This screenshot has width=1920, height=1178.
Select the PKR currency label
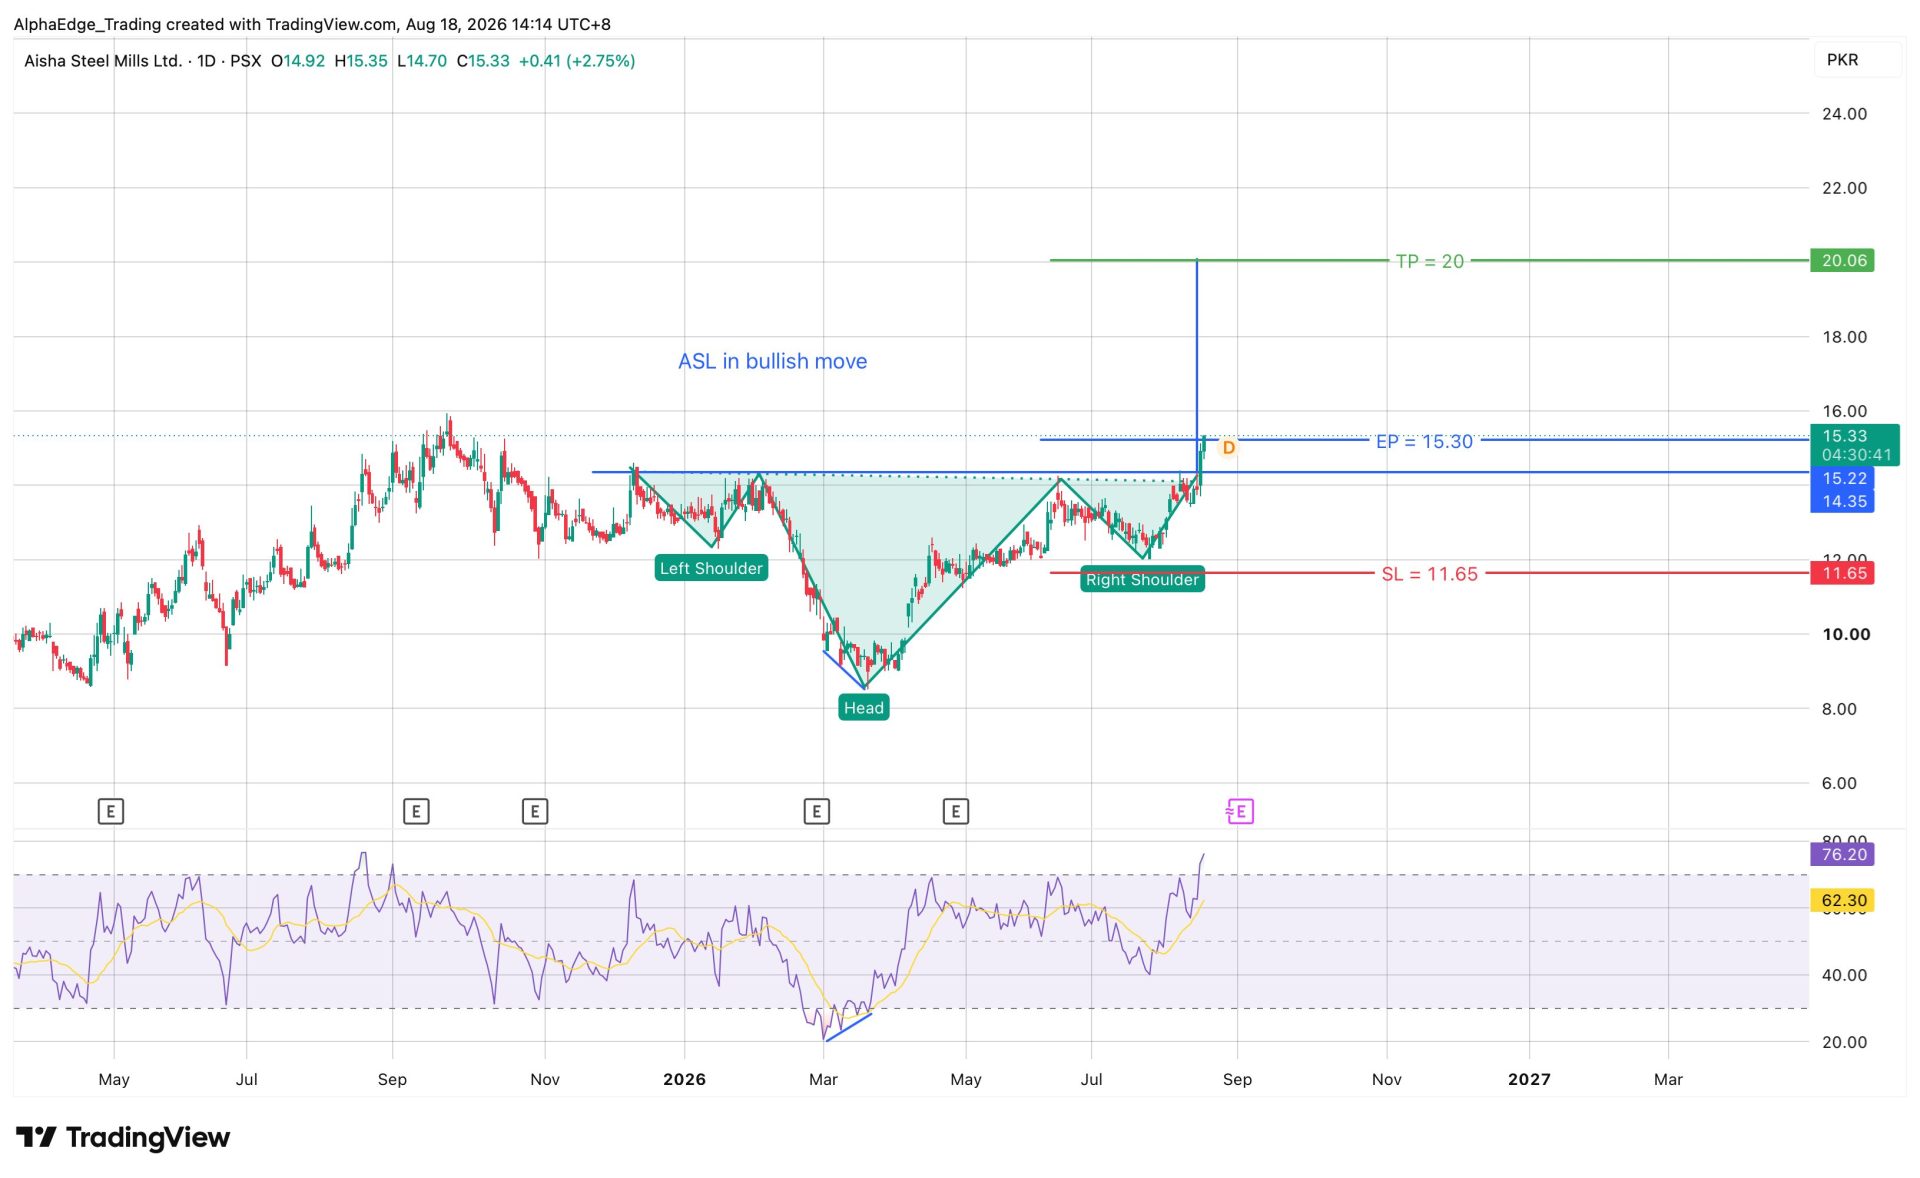point(1842,60)
